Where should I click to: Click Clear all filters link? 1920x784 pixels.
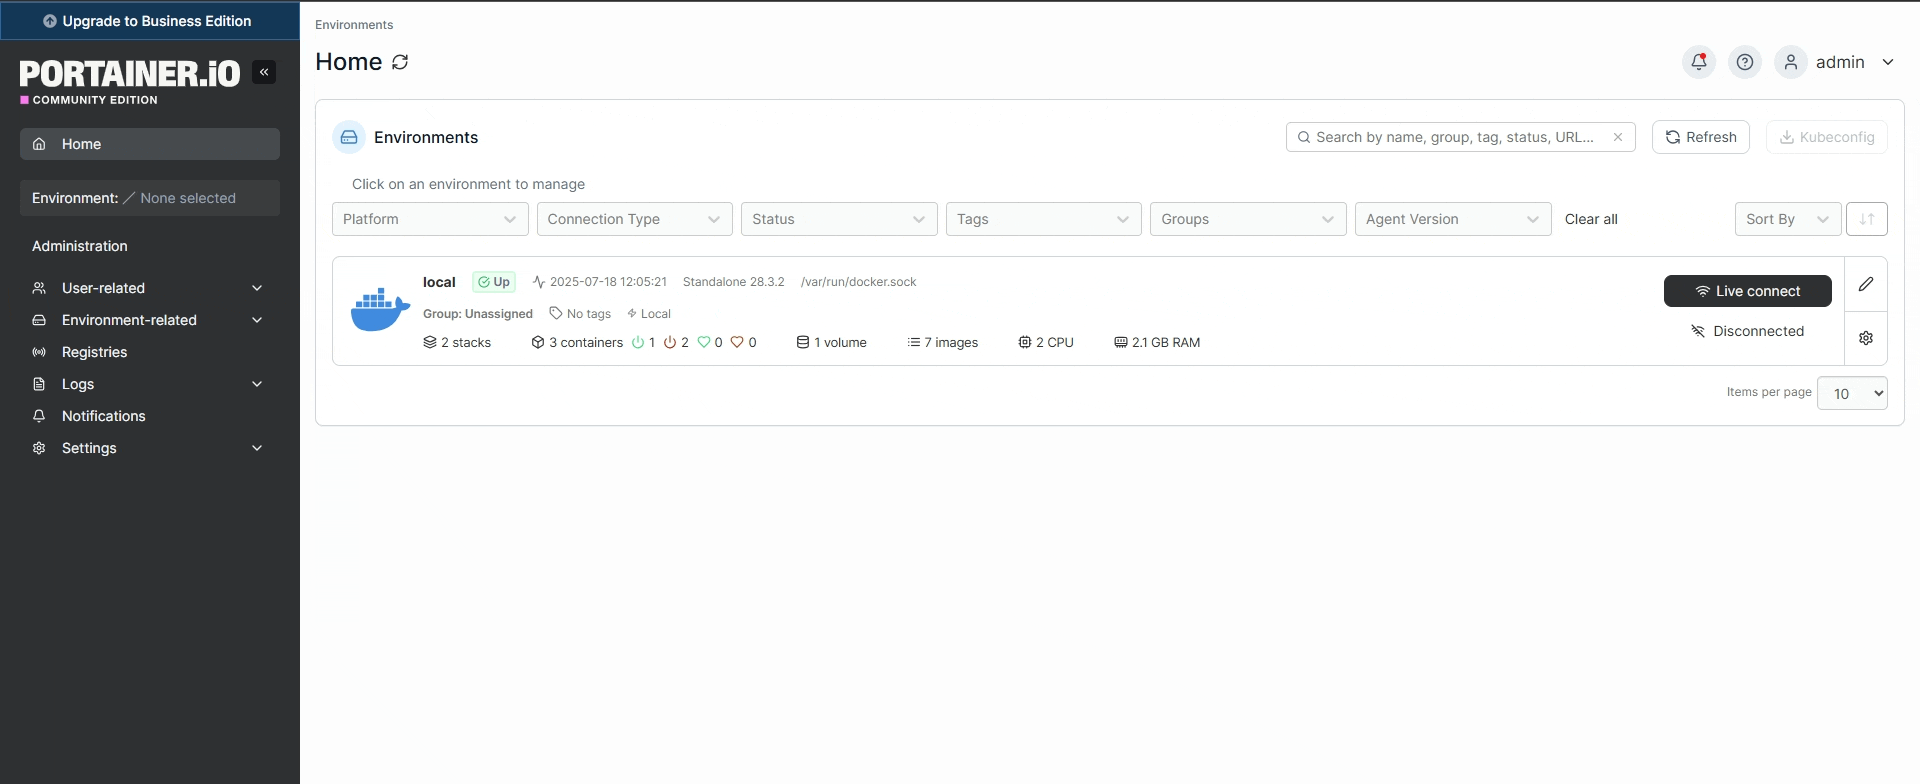[1590, 219]
